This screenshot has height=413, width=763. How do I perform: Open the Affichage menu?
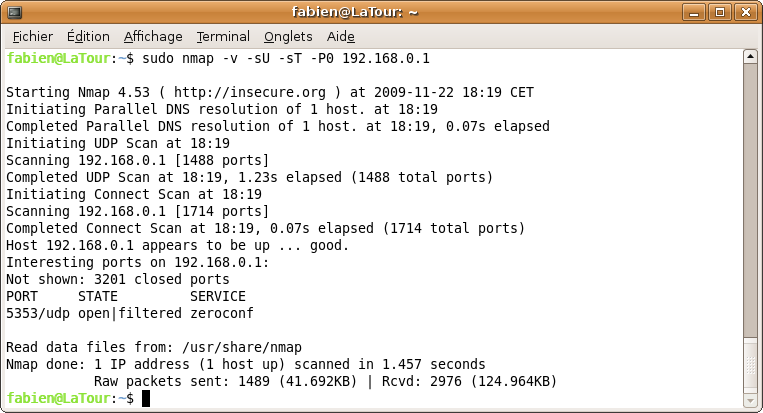153,36
